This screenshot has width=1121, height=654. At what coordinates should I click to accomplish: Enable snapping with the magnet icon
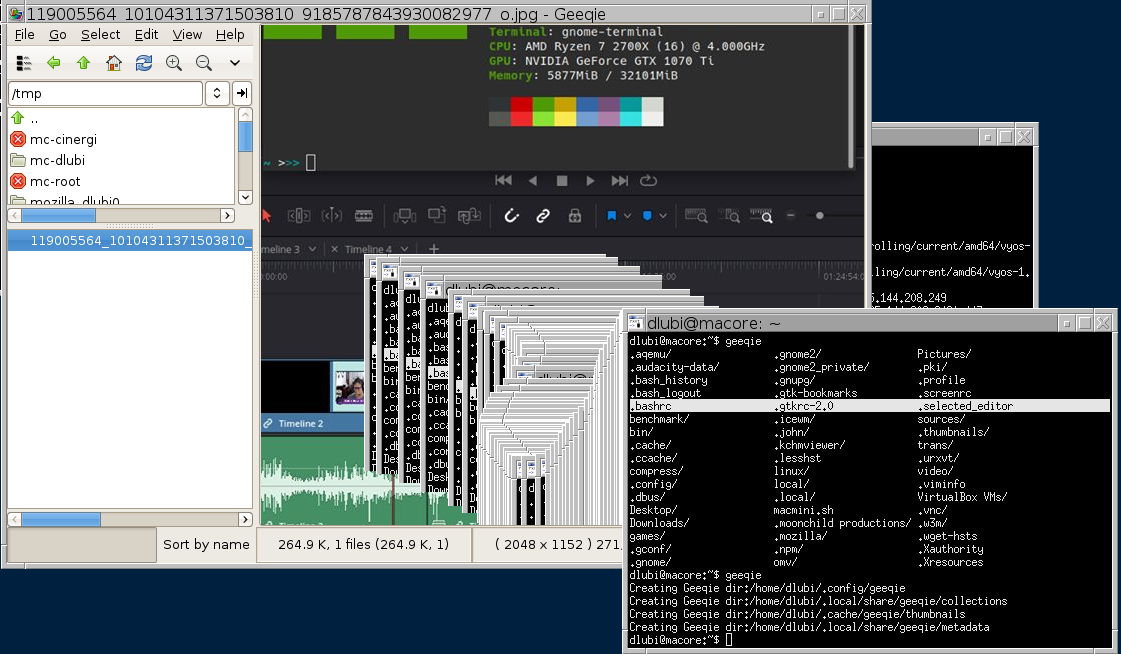[511, 216]
